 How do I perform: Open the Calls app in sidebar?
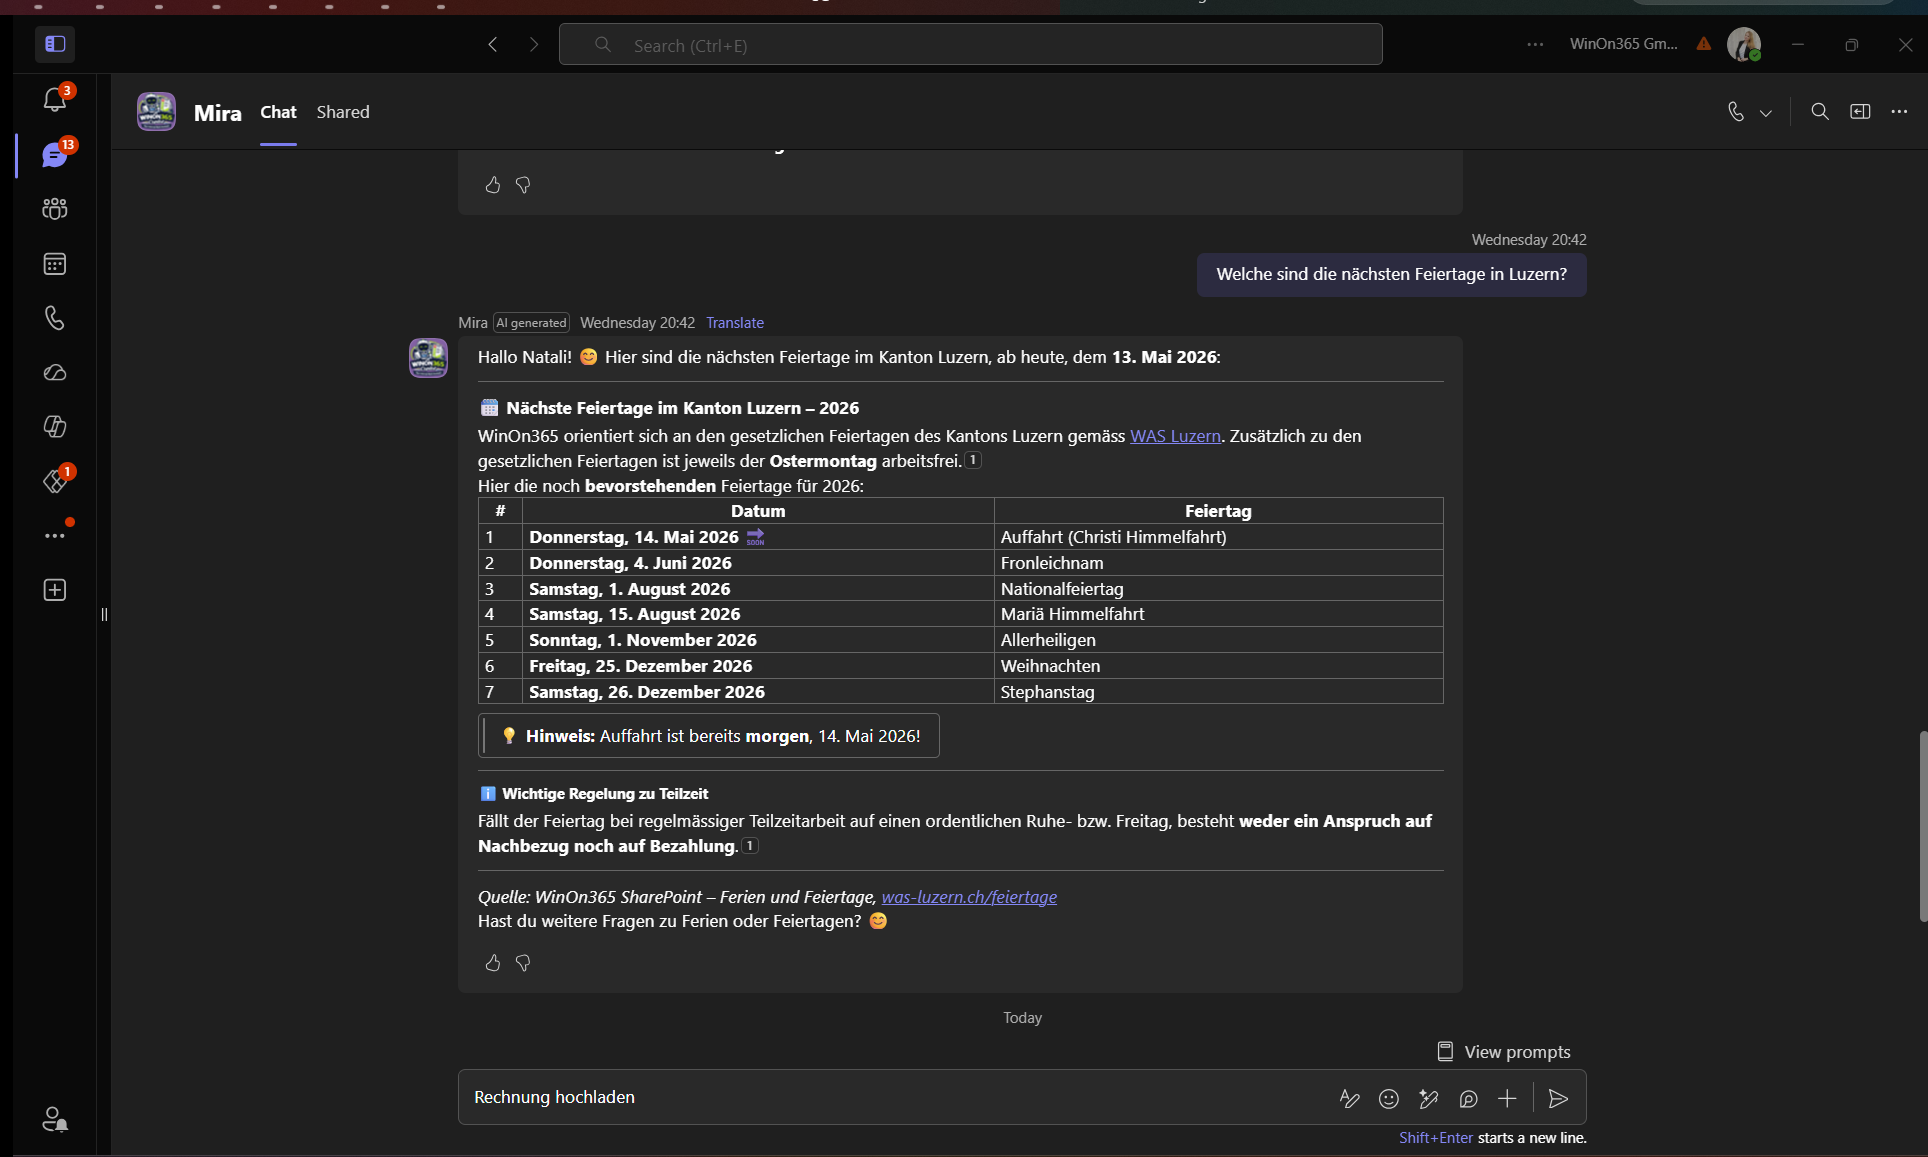(x=55, y=318)
